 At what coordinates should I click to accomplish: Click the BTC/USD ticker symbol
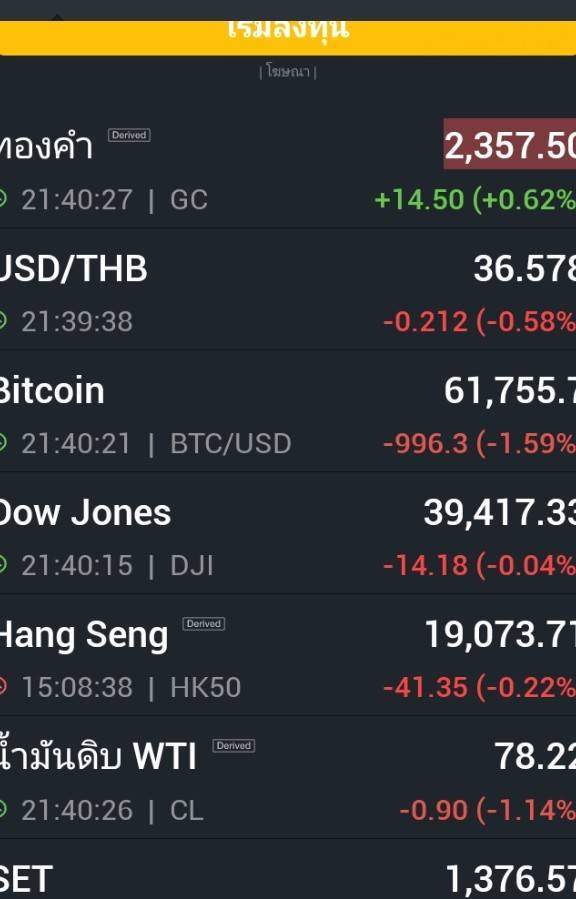pos(230,444)
